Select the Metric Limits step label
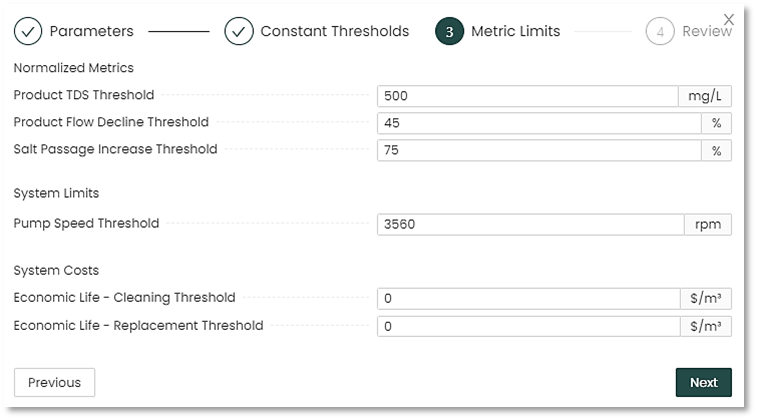 [515, 31]
